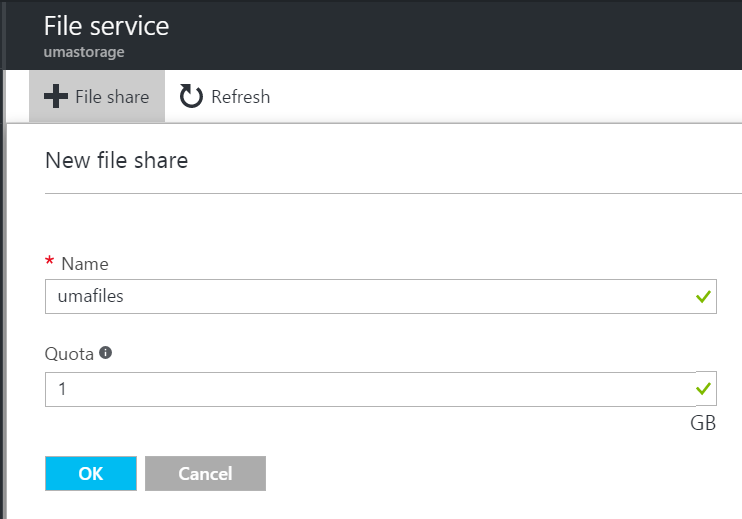
Task: Focus the Name field containing umafiles
Action: [x=381, y=297]
